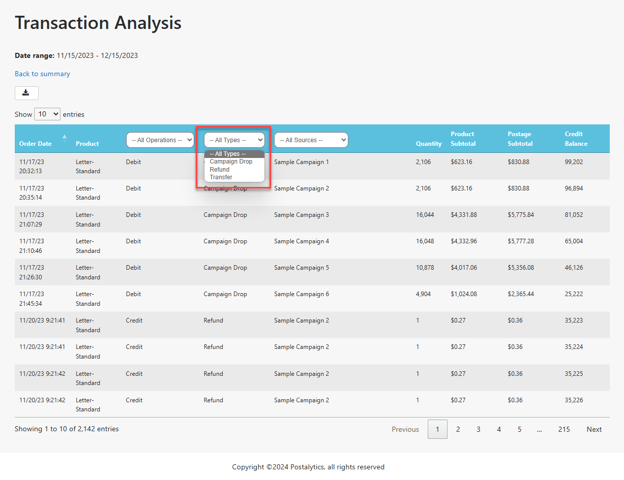624x480 pixels.
Task: Sort by the Quantity column header
Action: [429, 144]
